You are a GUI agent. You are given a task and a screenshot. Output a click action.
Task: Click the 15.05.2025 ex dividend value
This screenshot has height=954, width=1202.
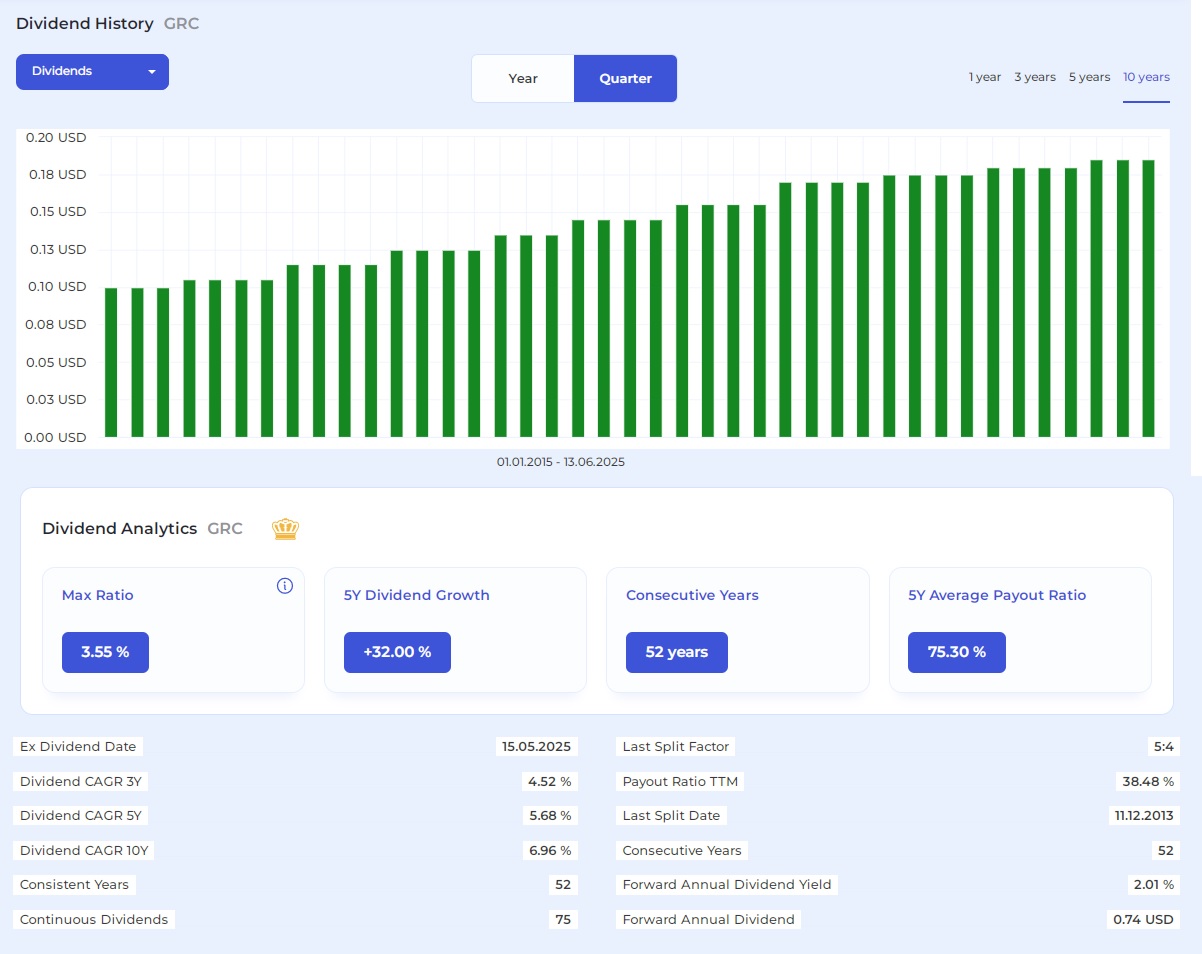[536, 747]
